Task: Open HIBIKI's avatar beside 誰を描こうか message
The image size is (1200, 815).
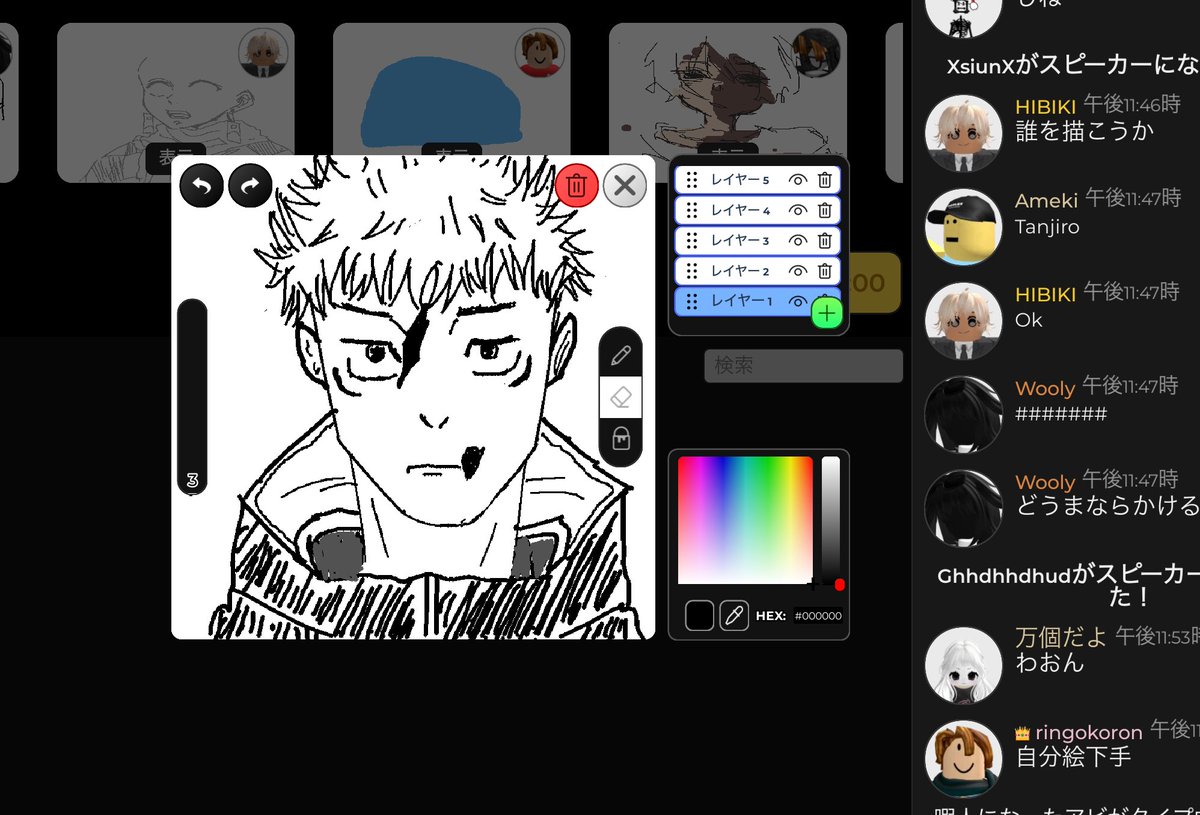Action: pyautogui.click(x=964, y=133)
